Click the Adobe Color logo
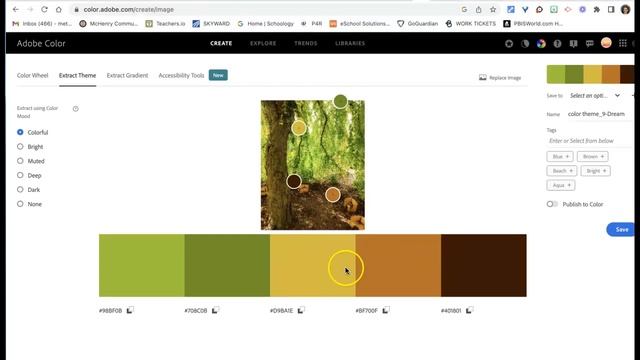This screenshot has width=640, height=360. pyautogui.click(x=41, y=43)
